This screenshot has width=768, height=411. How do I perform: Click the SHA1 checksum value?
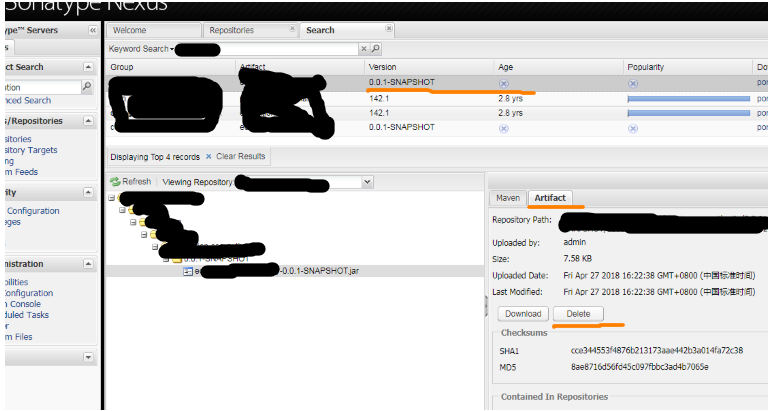click(x=657, y=351)
